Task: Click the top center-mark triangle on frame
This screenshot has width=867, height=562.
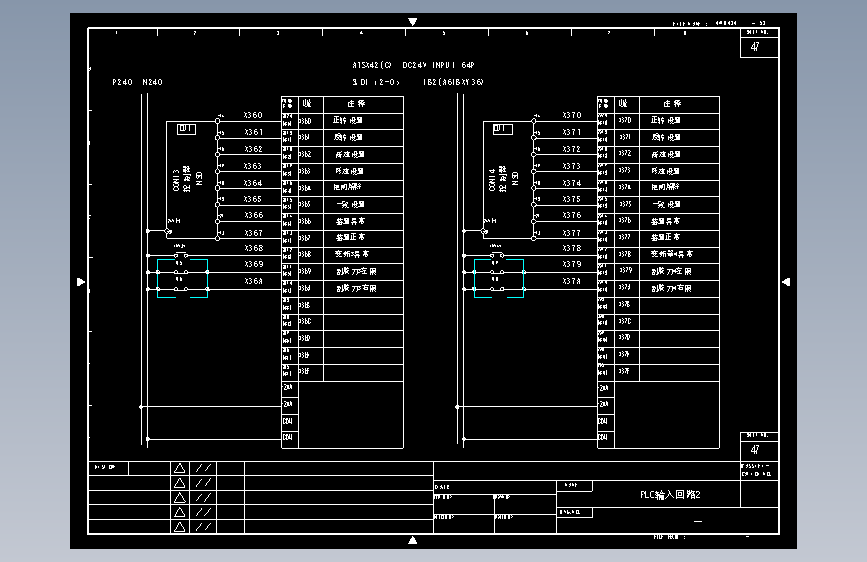Action: (412, 22)
